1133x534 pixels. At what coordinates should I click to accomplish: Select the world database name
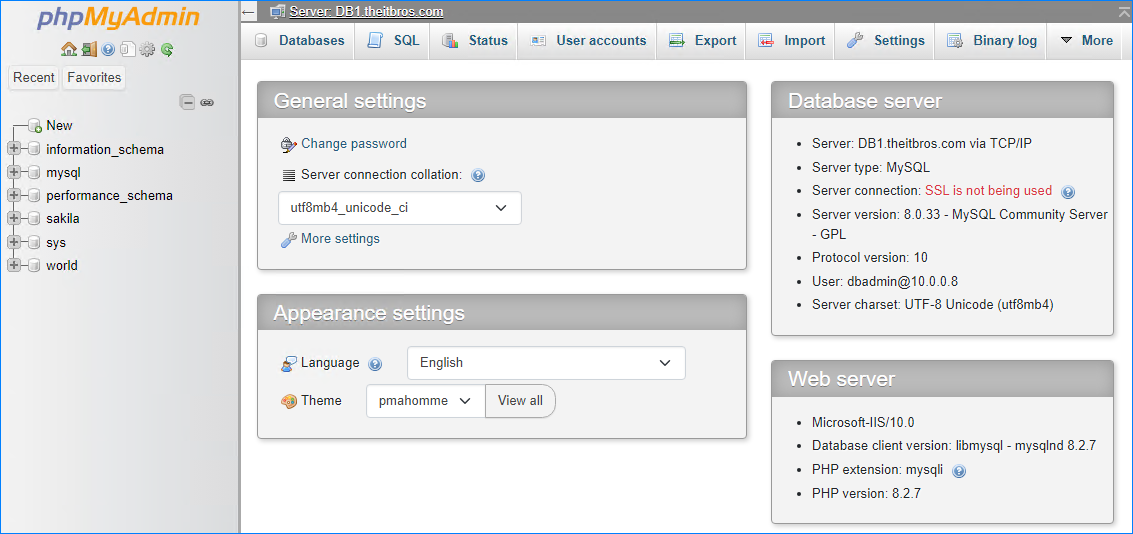pyautogui.click(x=62, y=265)
